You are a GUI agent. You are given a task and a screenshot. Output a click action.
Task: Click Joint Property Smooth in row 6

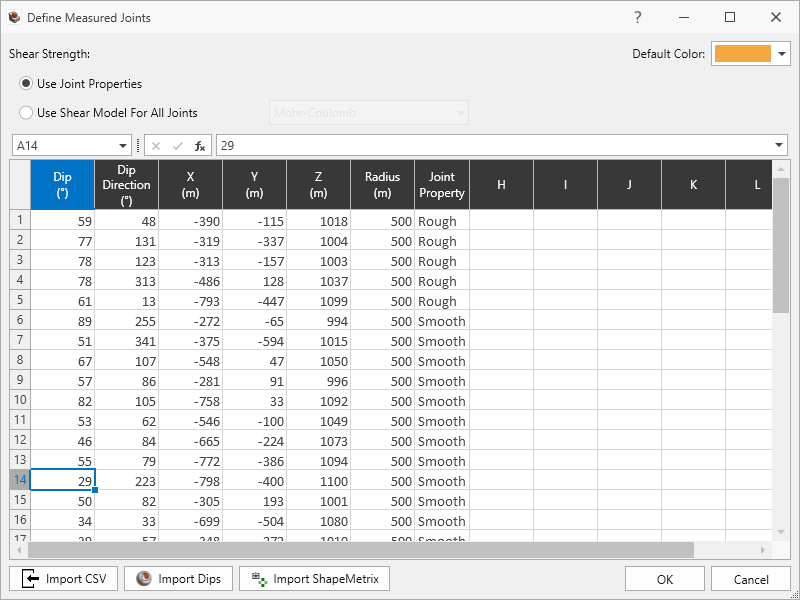click(x=442, y=320)
